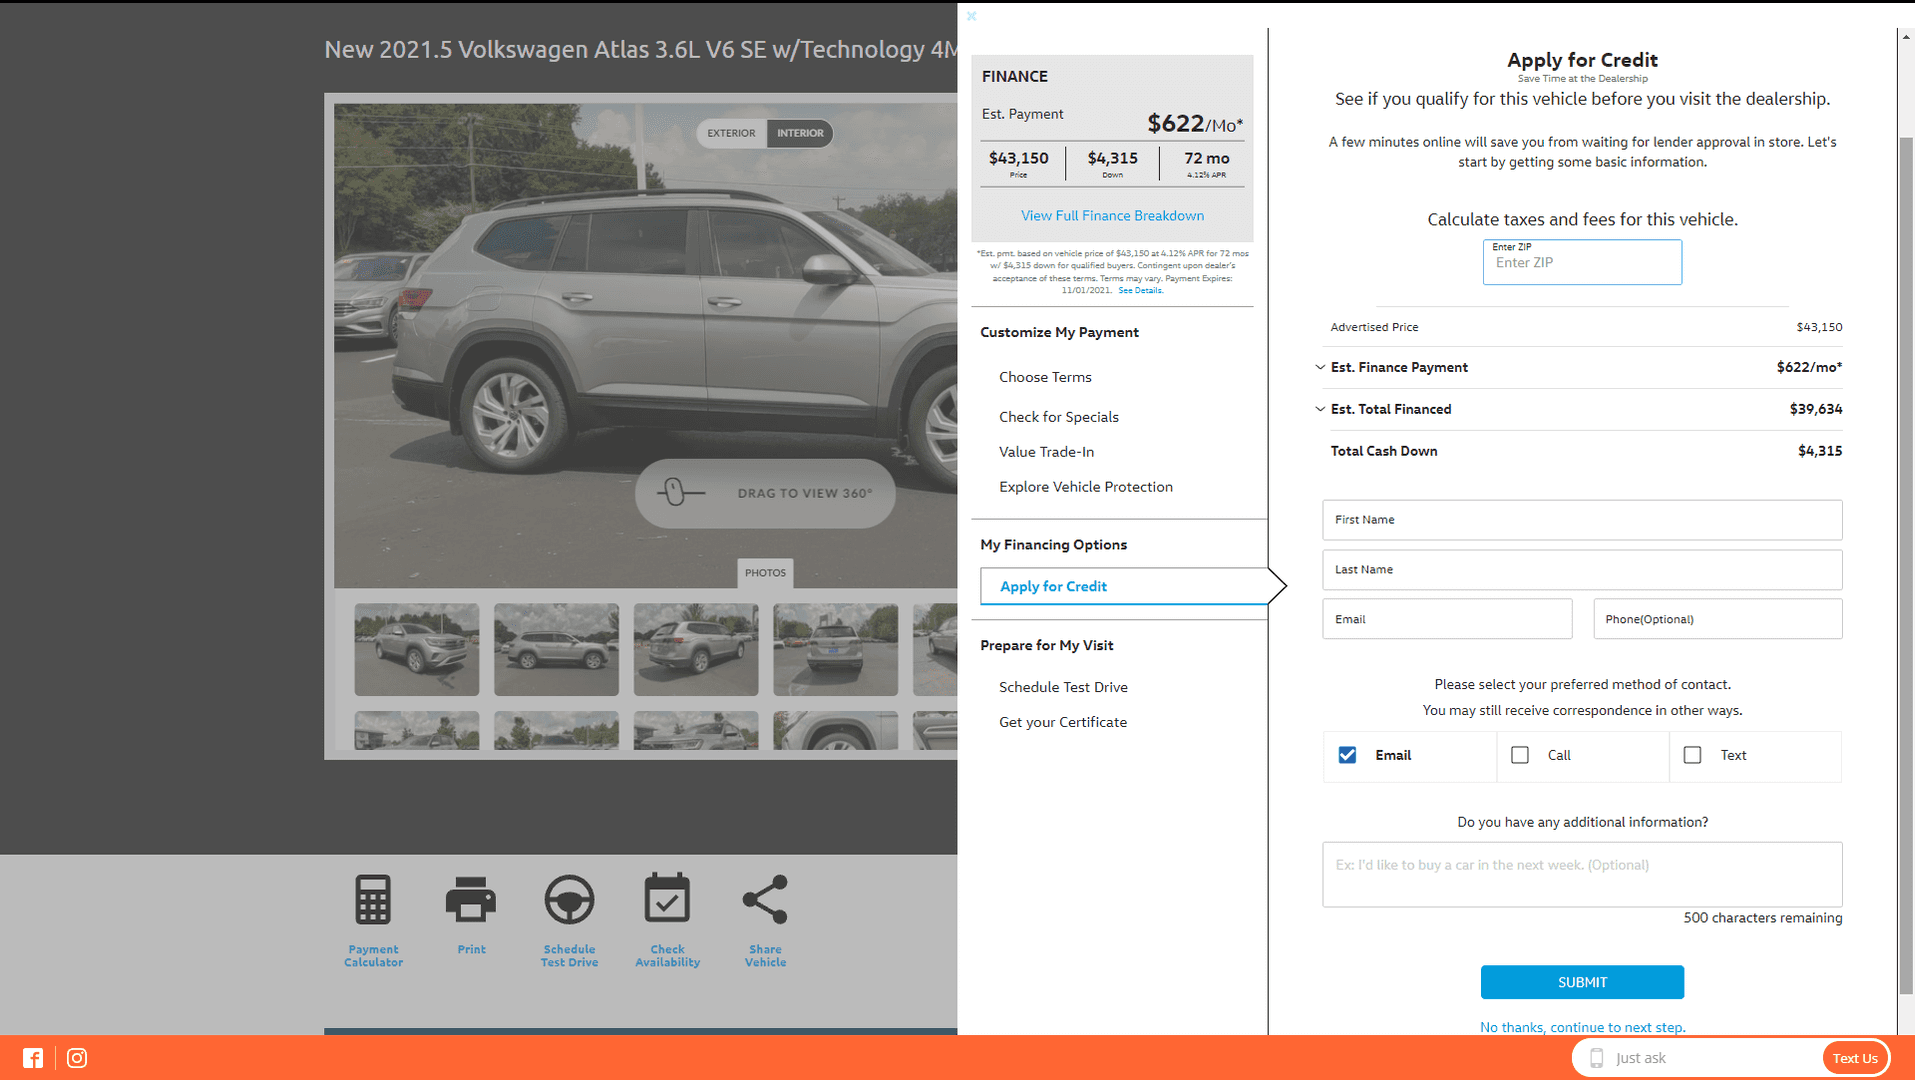Click the phone icon in the Just ask box
The width and height of the screenshot is (1915, 1080).
click(1597, 1058)
